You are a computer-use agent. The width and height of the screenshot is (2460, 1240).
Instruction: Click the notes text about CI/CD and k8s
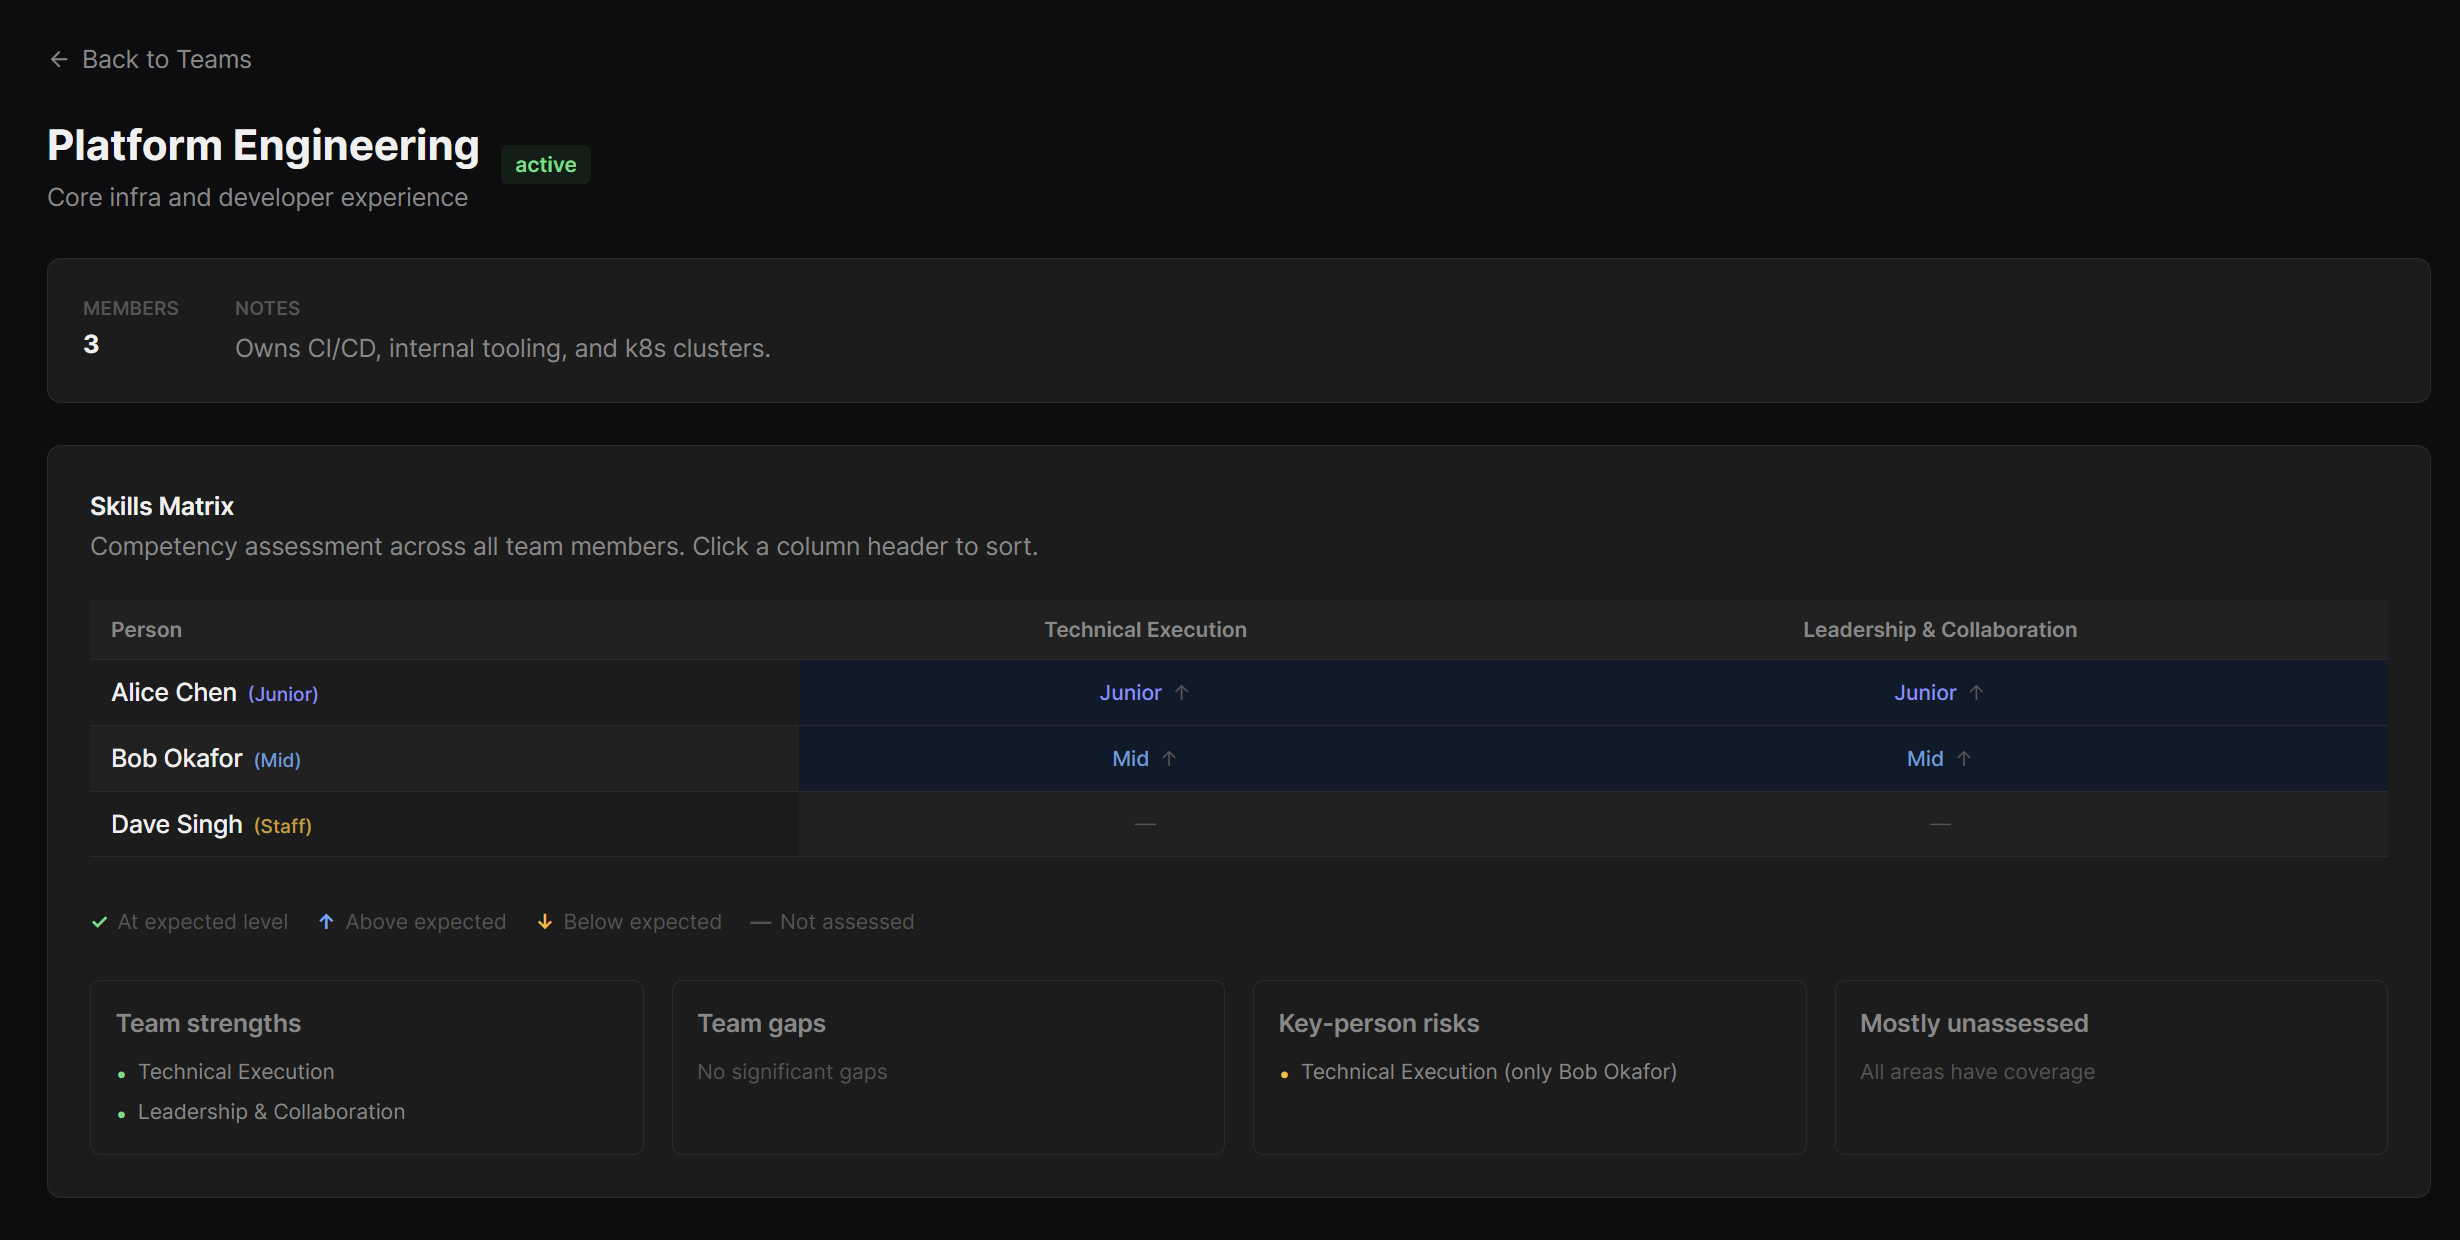tap(503, 349)
